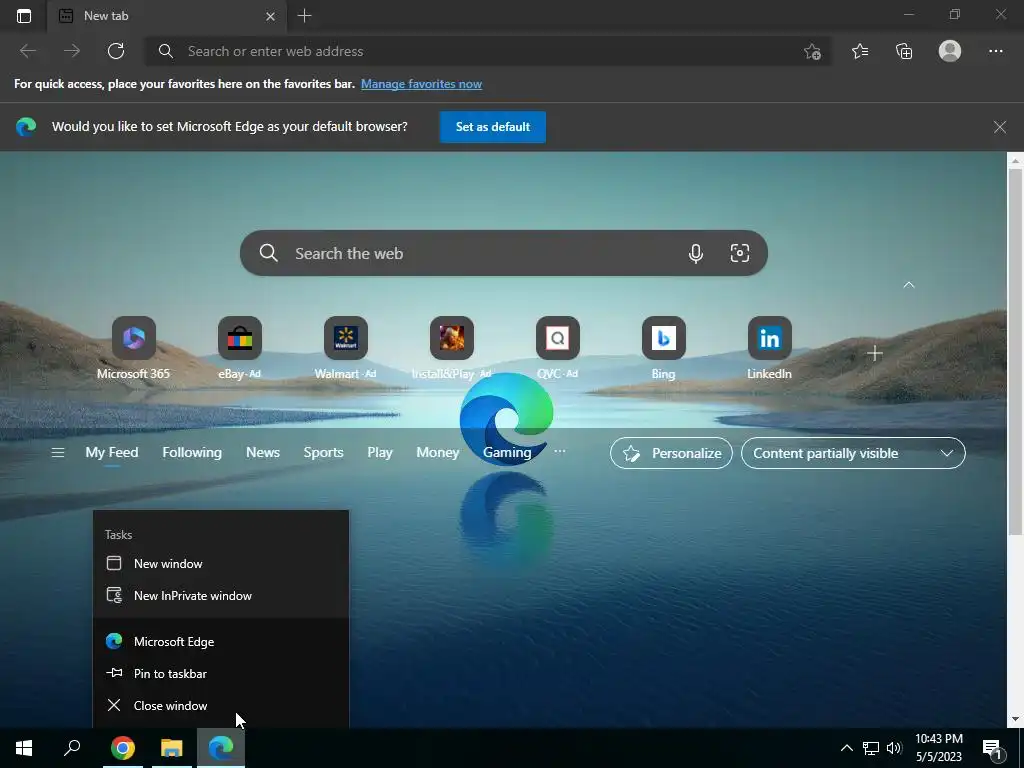Switch to the Sports tab
This screenshot has height=768, width=1024.
click(323, 453)
